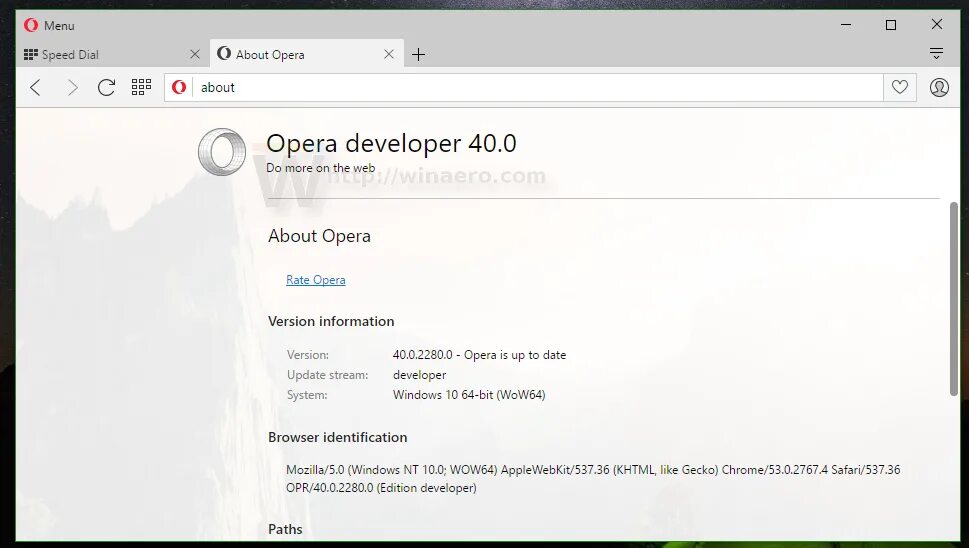Maximize the Opera window
969x548 pixels.
pyautogui.click(x=891, y=25)
